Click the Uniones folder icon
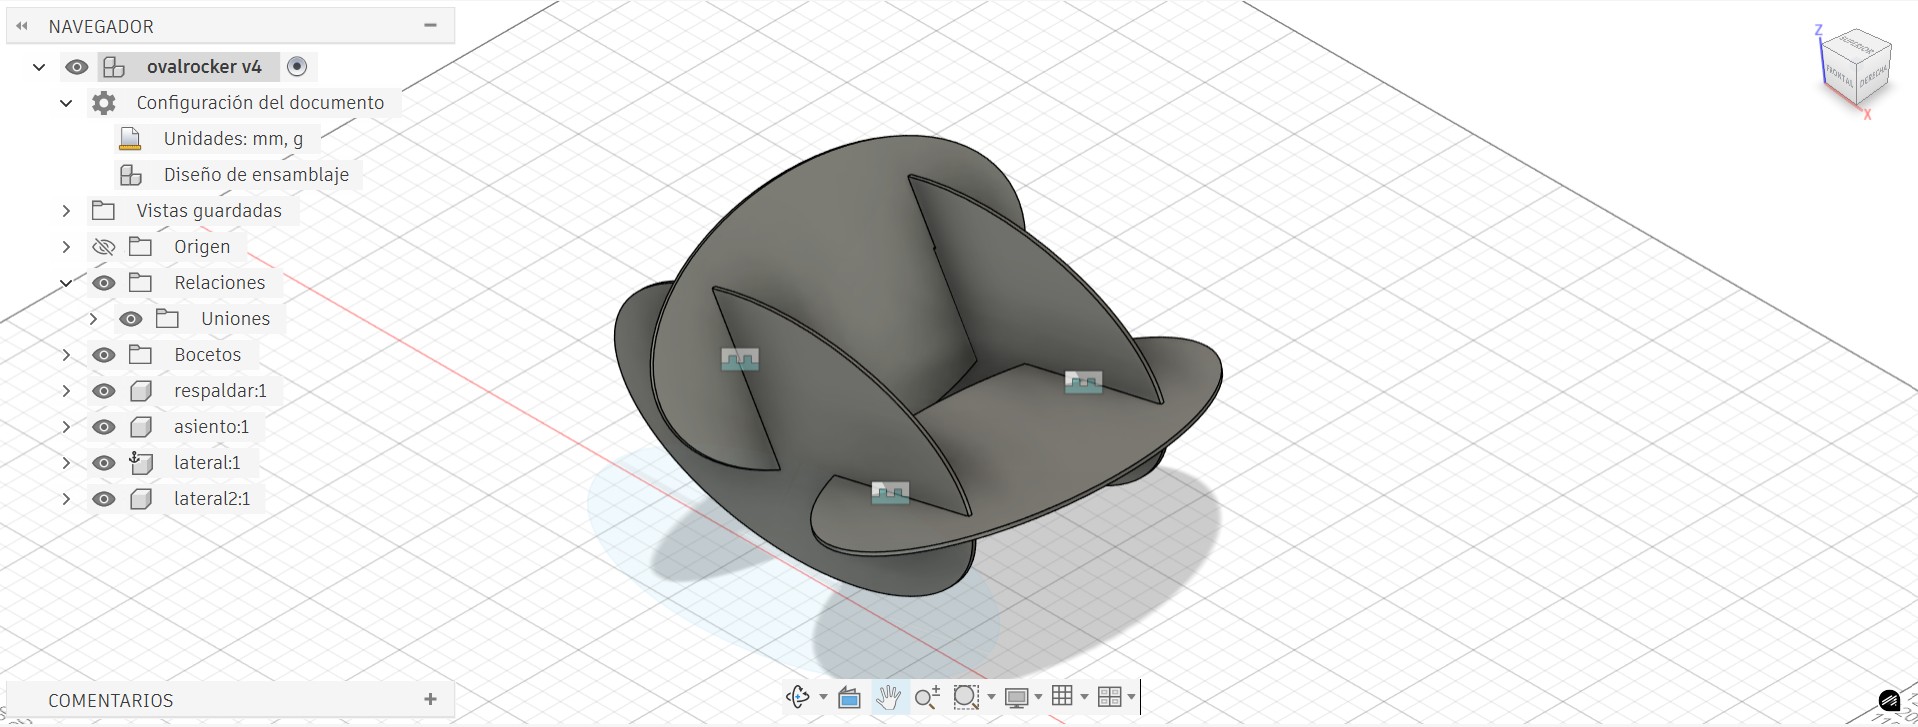 click(168, 318)
